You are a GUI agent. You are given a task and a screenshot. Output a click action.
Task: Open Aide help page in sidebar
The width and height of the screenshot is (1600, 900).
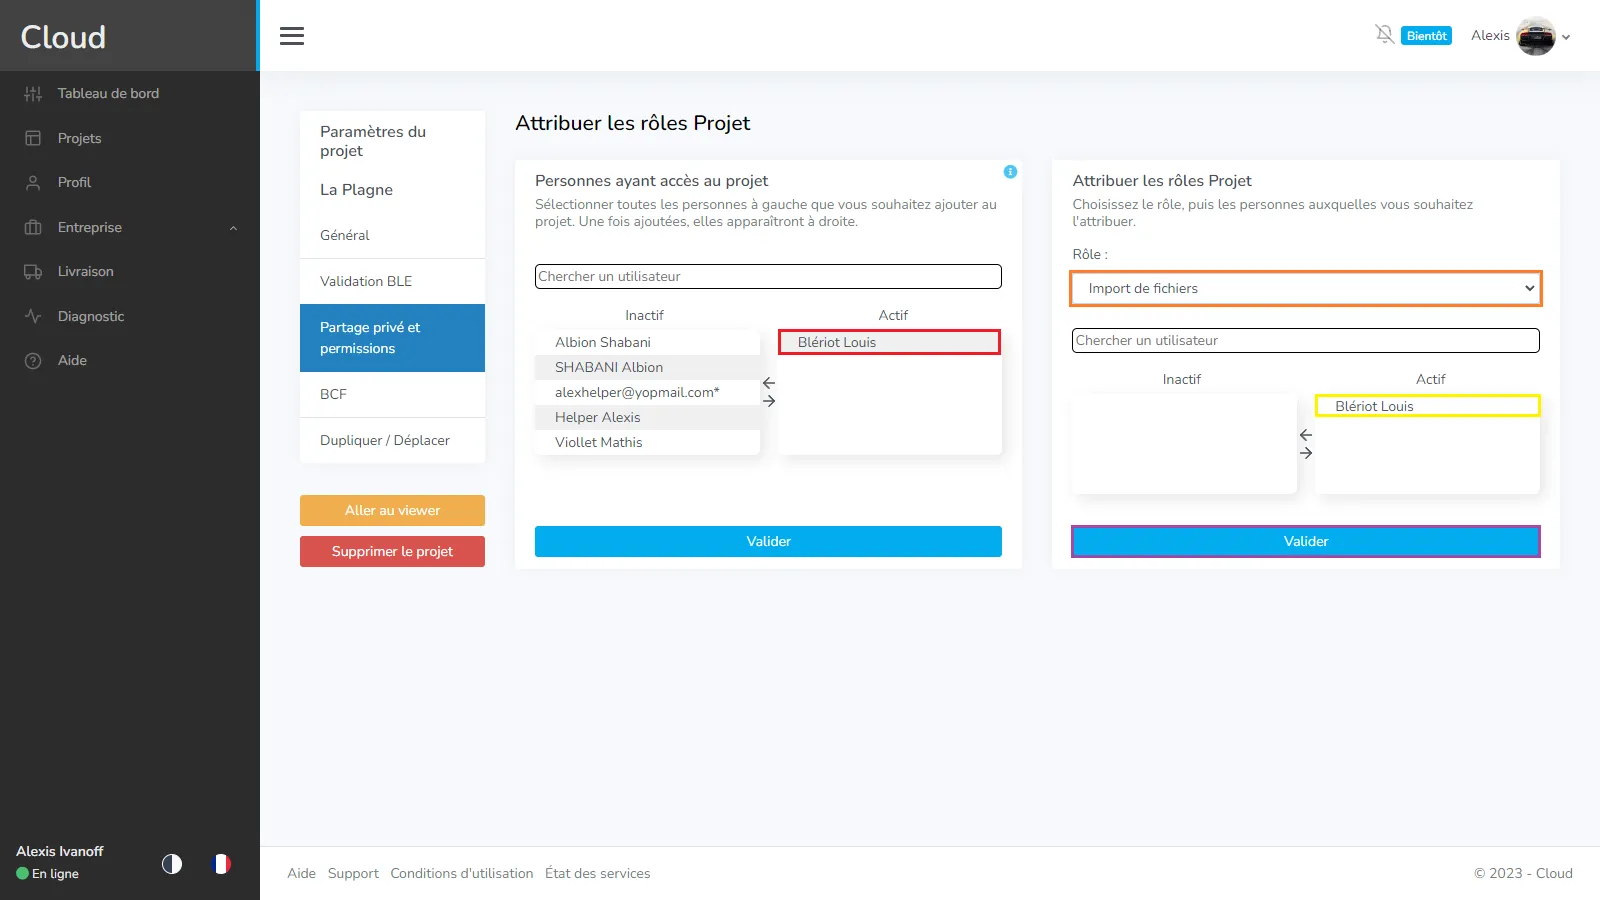click(x=72, y=360)
